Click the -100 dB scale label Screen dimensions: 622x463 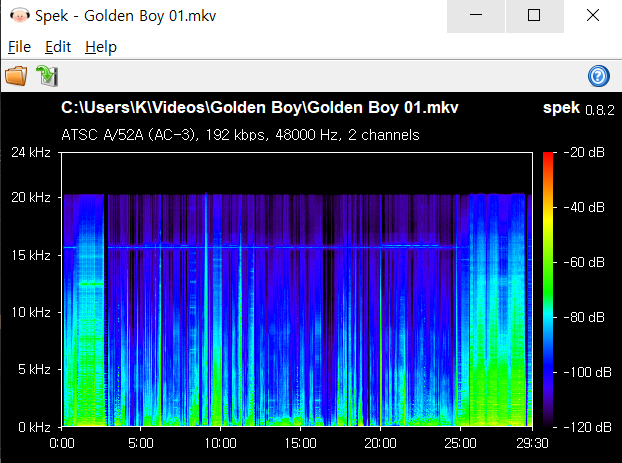[587, 372]
